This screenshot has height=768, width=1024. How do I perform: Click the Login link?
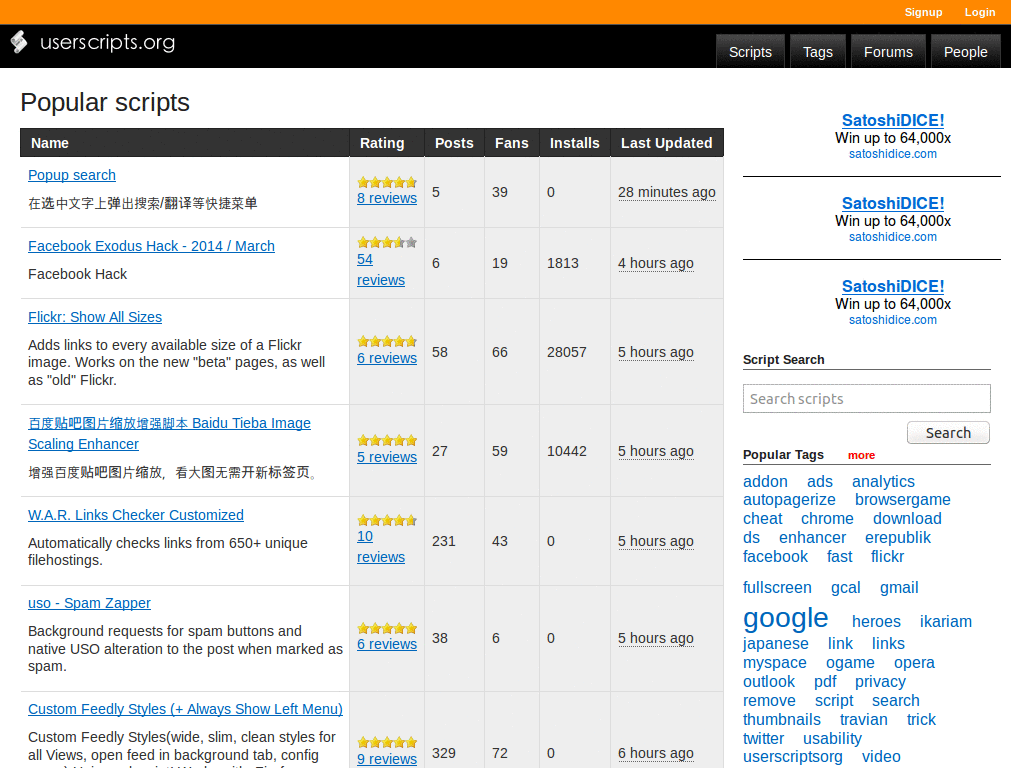tap(979, 12)
